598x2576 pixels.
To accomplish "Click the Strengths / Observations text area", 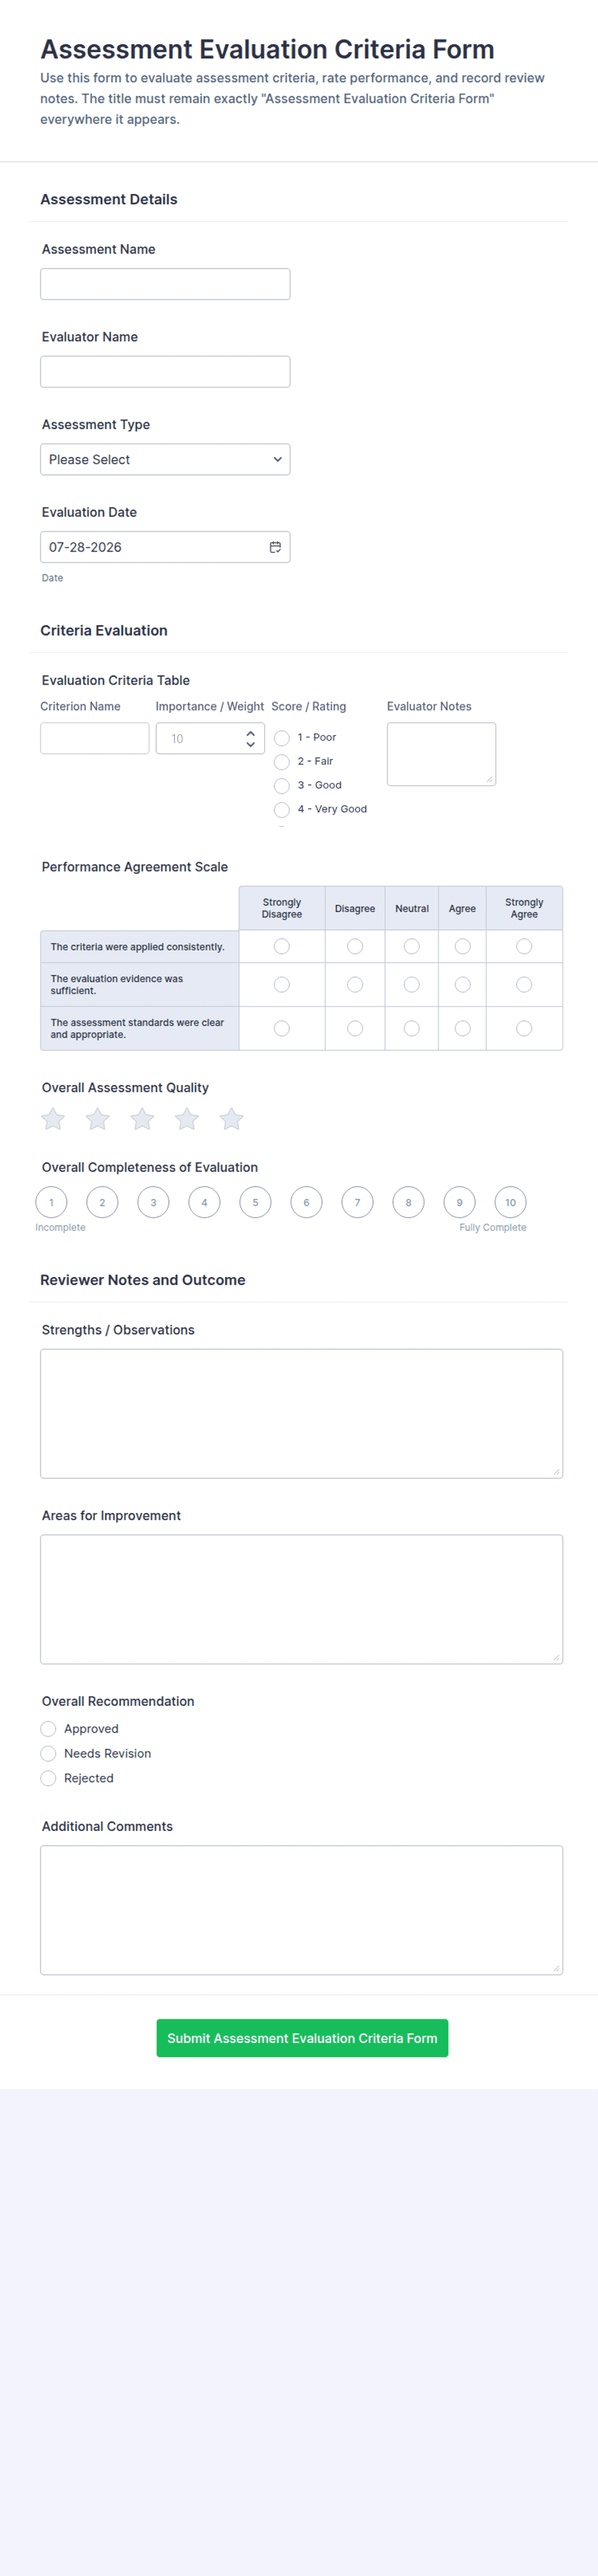I will pos(301,1413).
